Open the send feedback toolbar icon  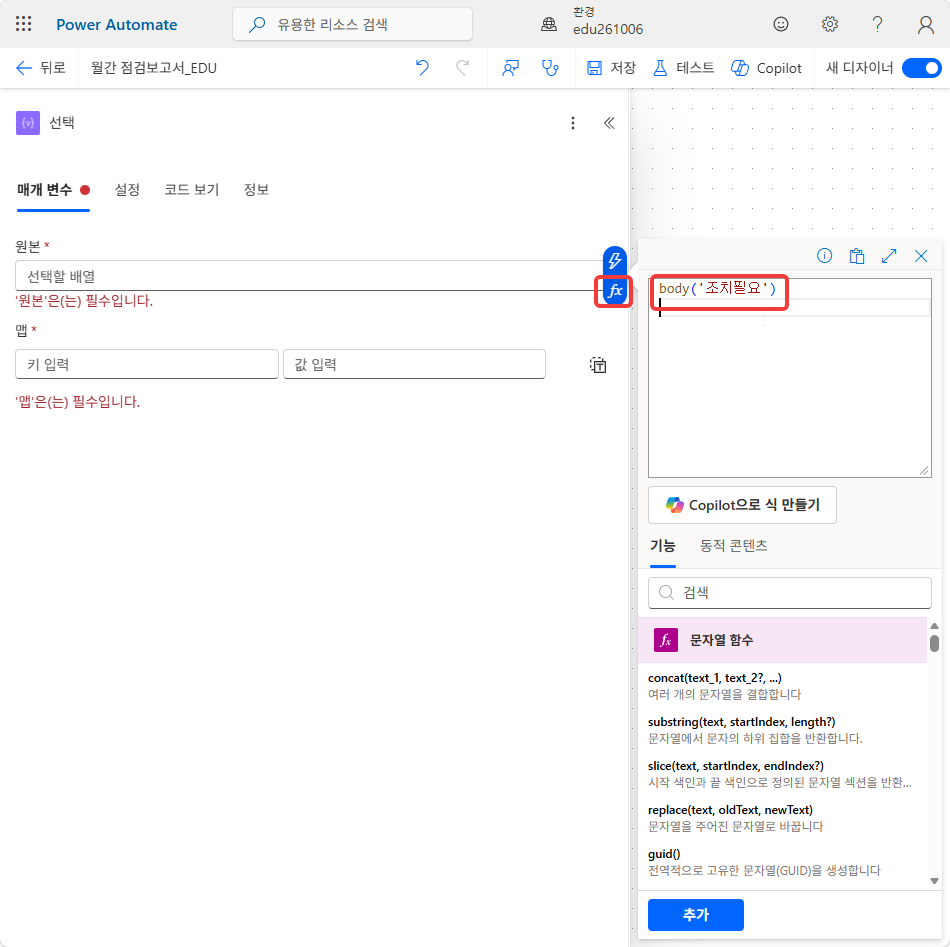(511, 68)
